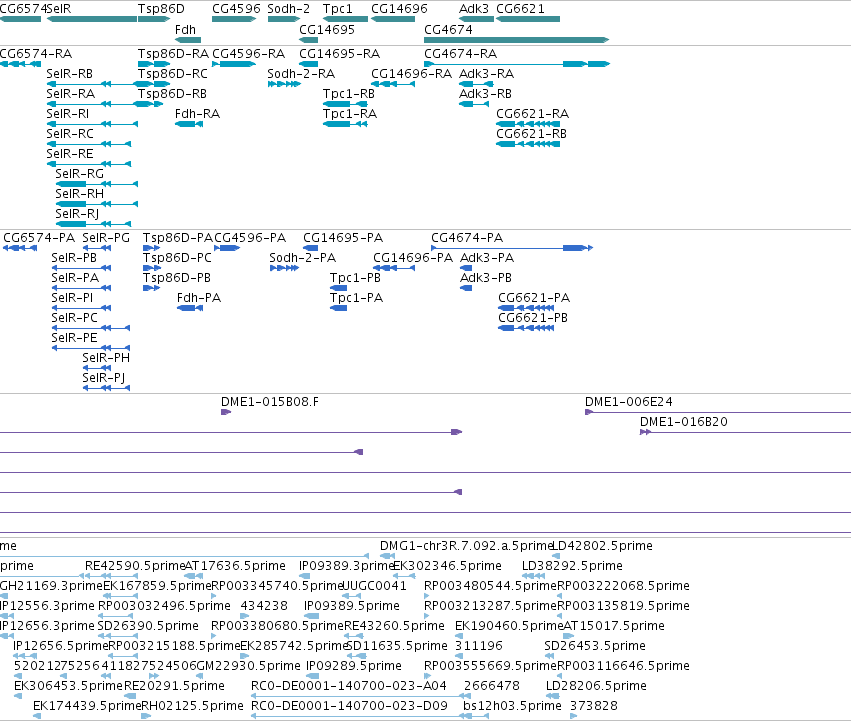
Task: Select protein Tsp86D-PA
Action: tap(151, 248)
